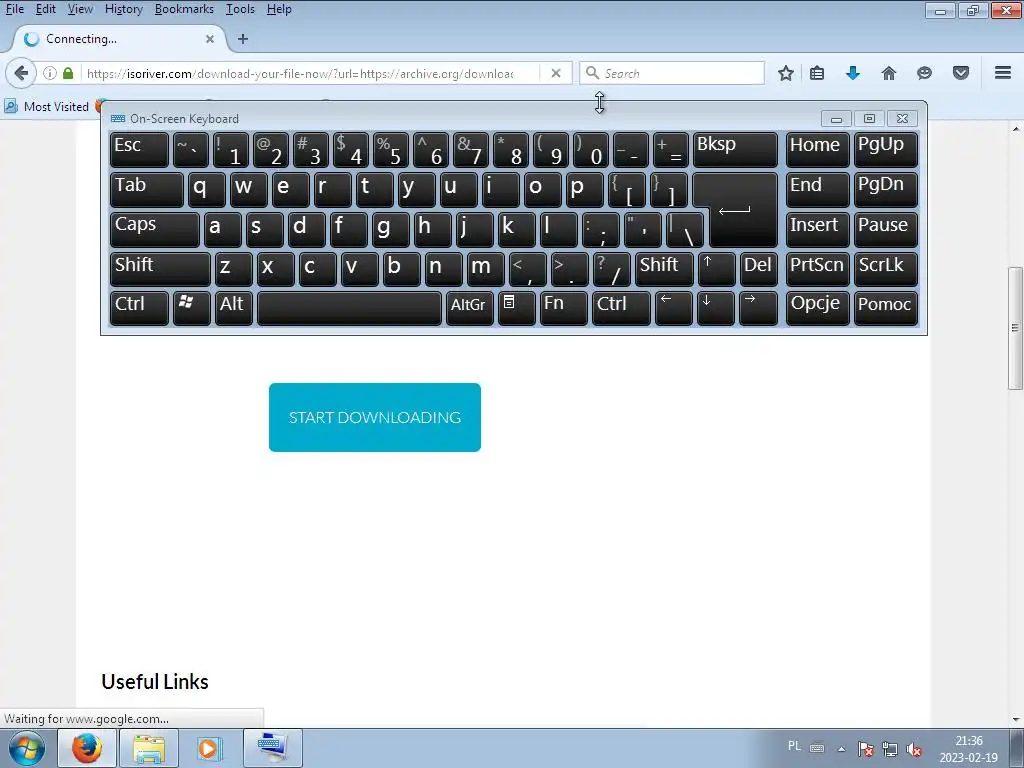The height and width of the screenshot is (768, 1024).
Task: Toggle the left Ctrl key on keyboard
Action: [x=139, y=308]
